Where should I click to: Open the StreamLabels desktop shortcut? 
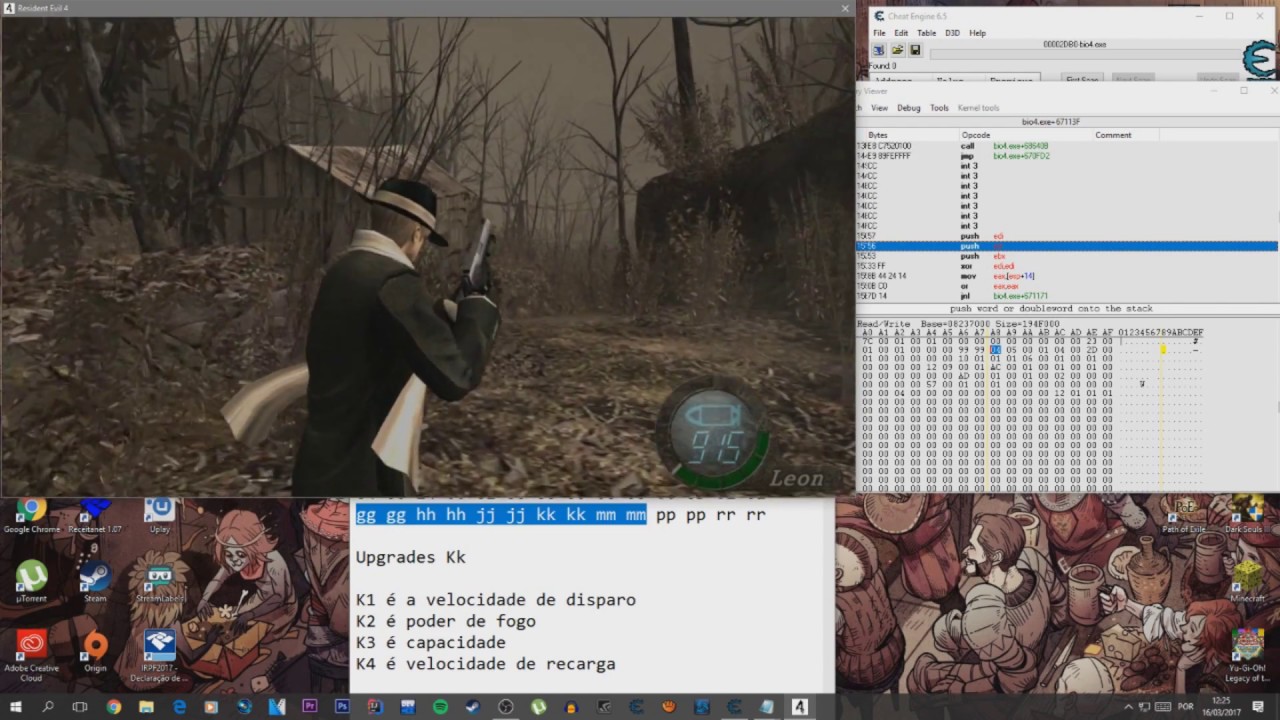(x=159, y=581)
